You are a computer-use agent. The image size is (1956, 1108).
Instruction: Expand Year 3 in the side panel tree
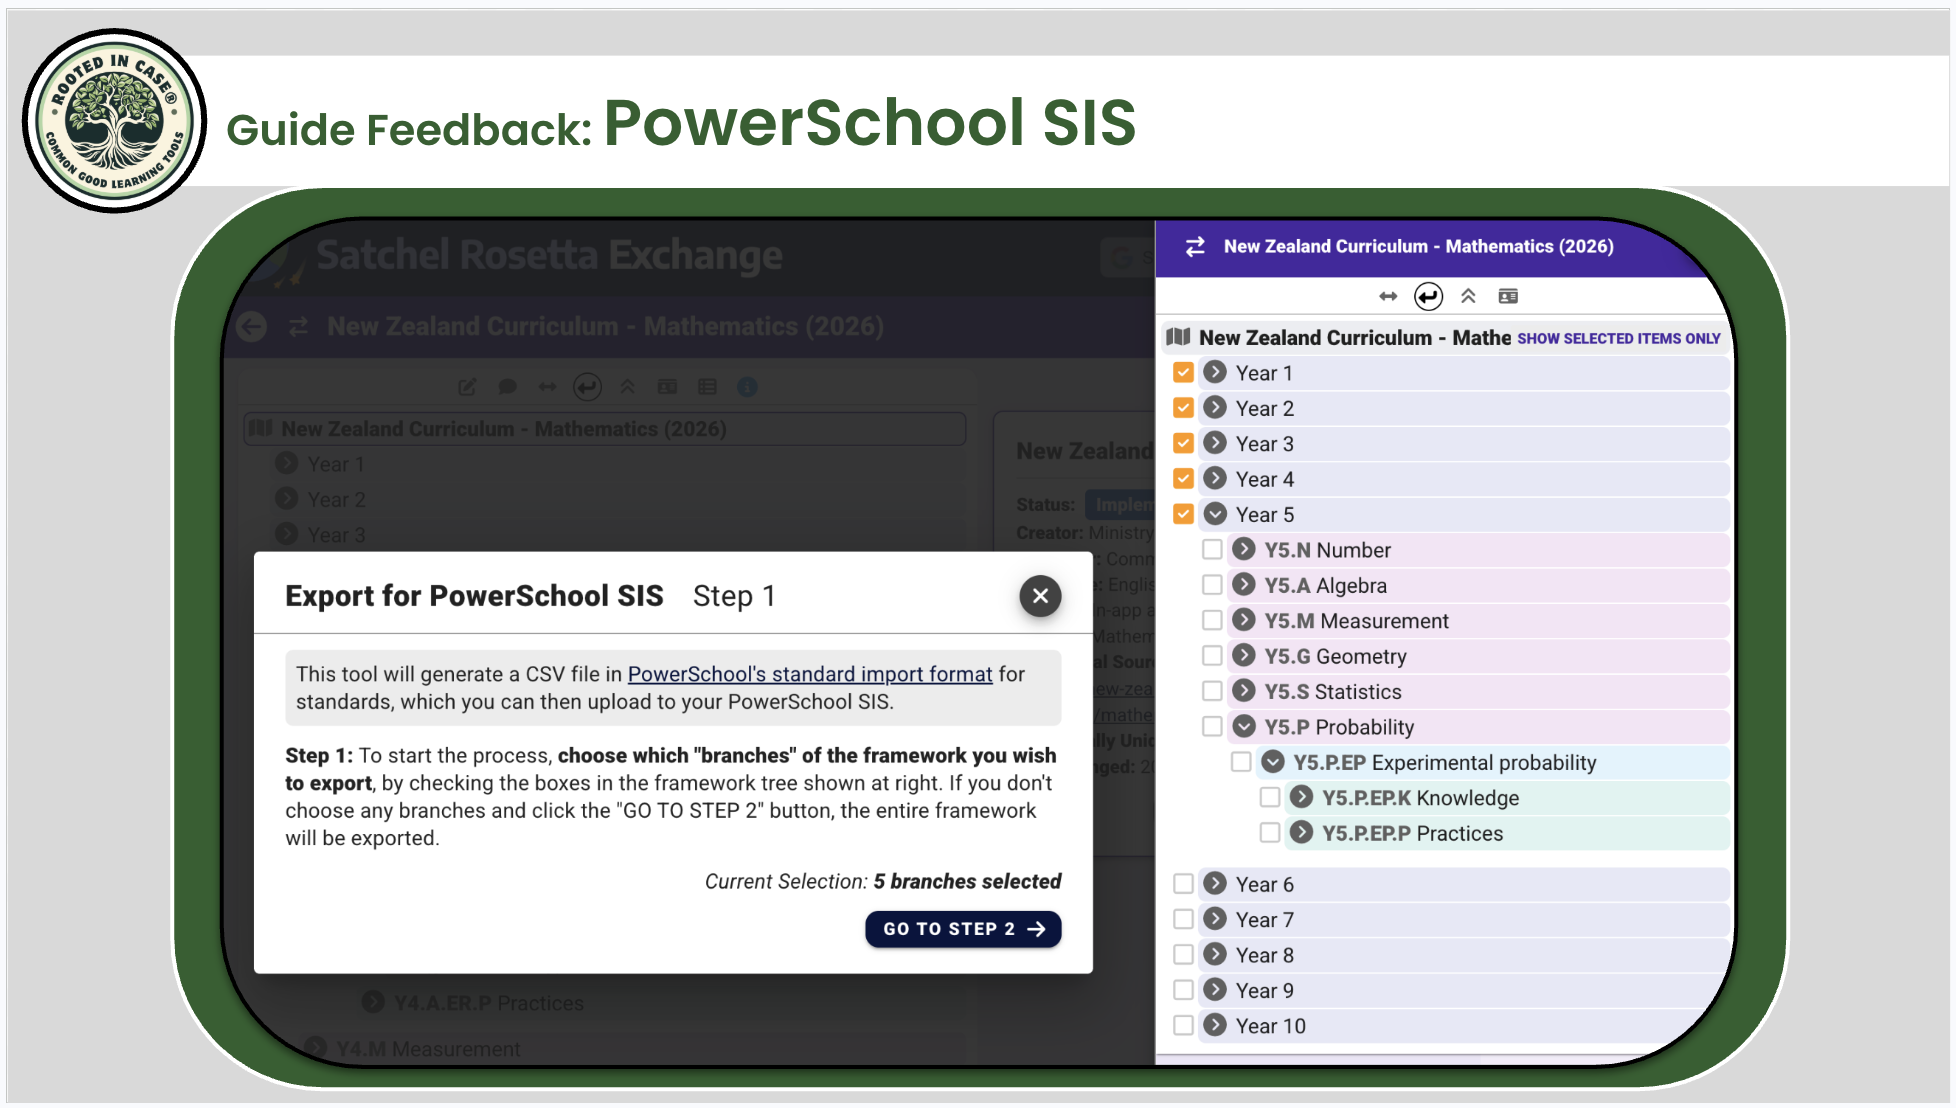pyautogui.click(x=1215, y=443)
